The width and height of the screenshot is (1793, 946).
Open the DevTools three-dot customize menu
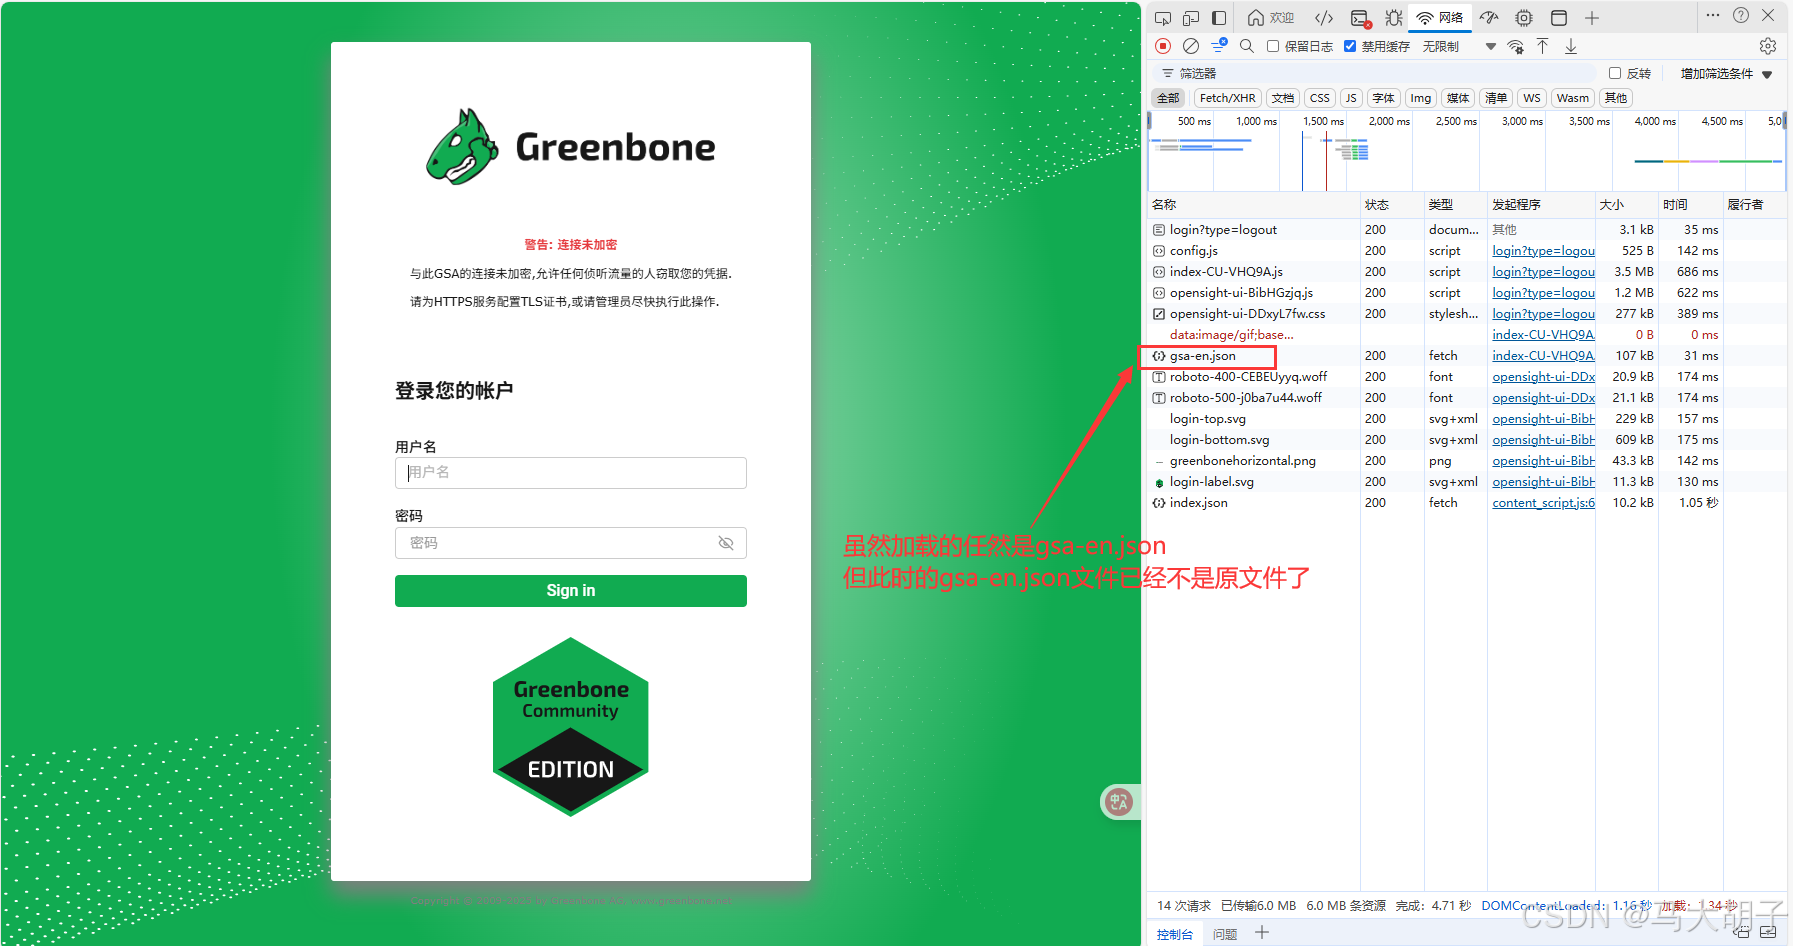coord(1713,15)
